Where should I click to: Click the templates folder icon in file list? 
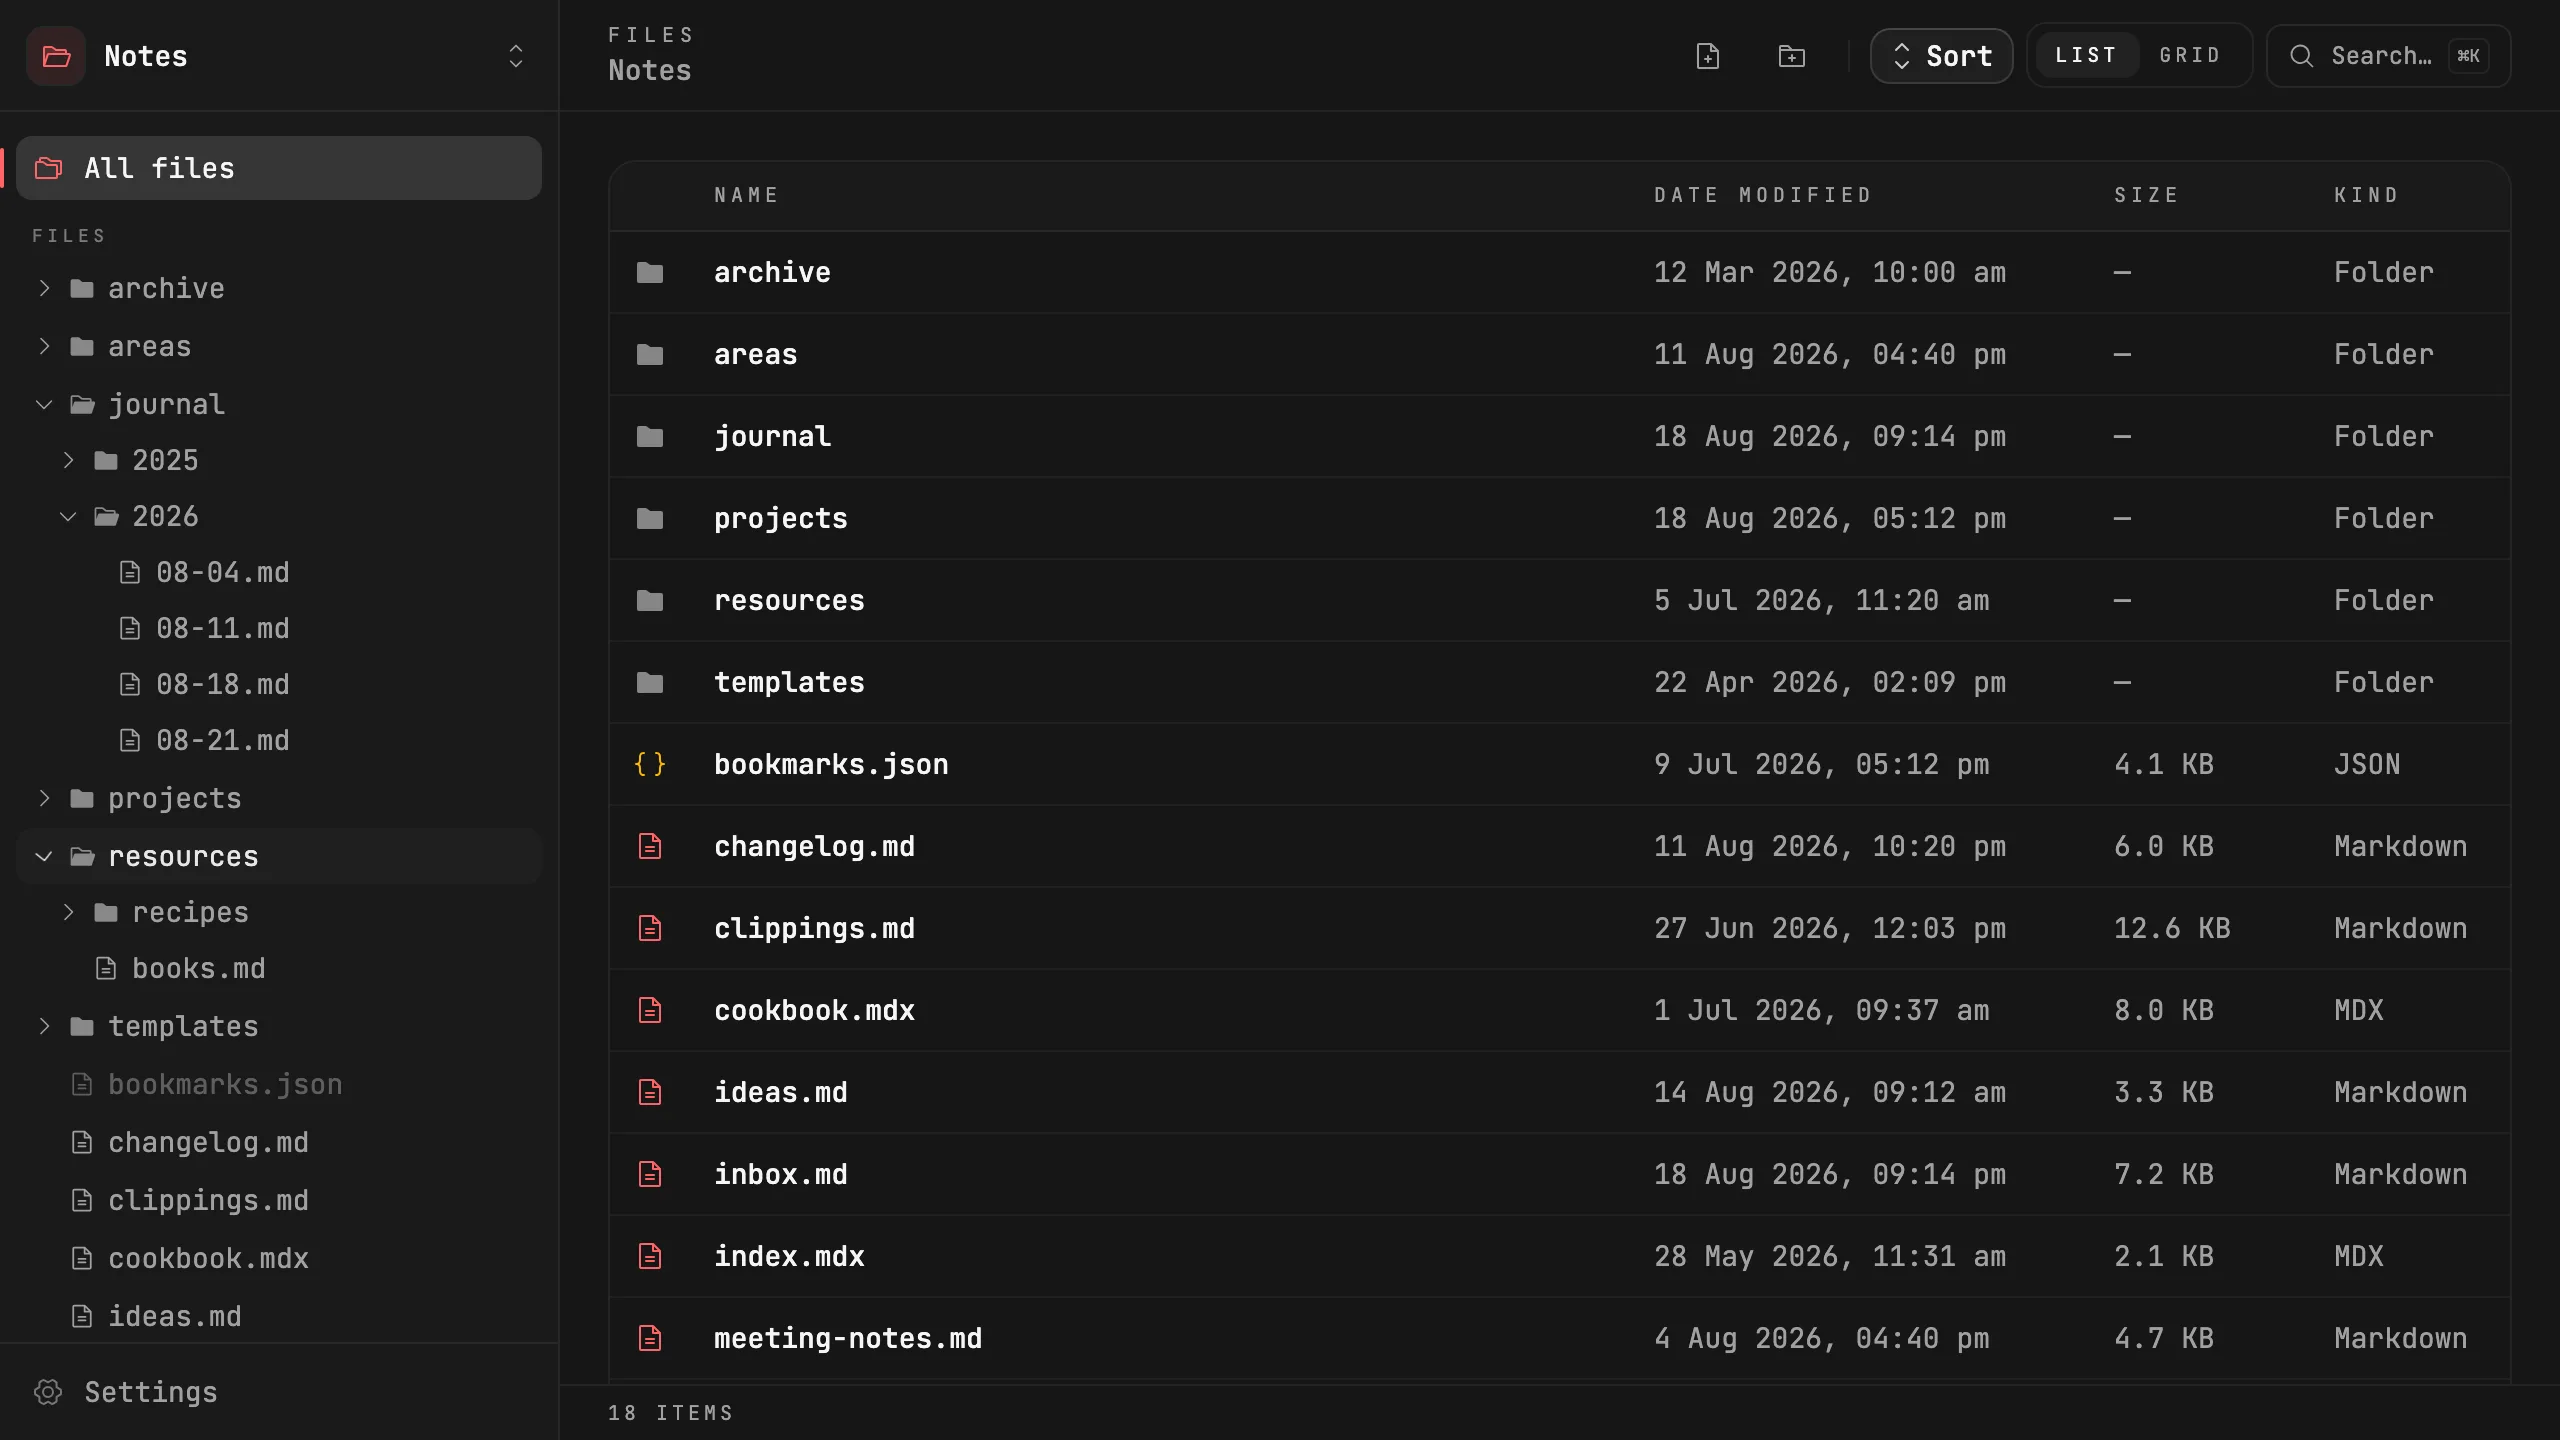[x=650, y=682]
